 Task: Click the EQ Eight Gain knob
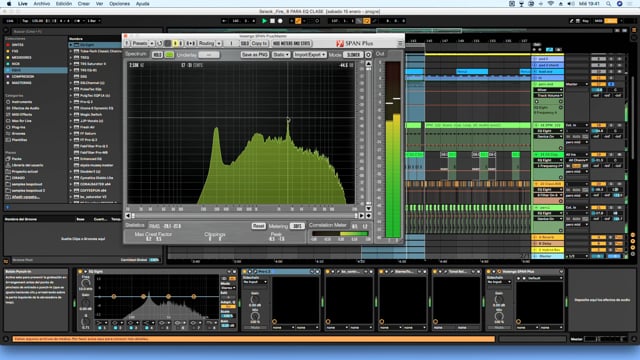coord(85,303)
